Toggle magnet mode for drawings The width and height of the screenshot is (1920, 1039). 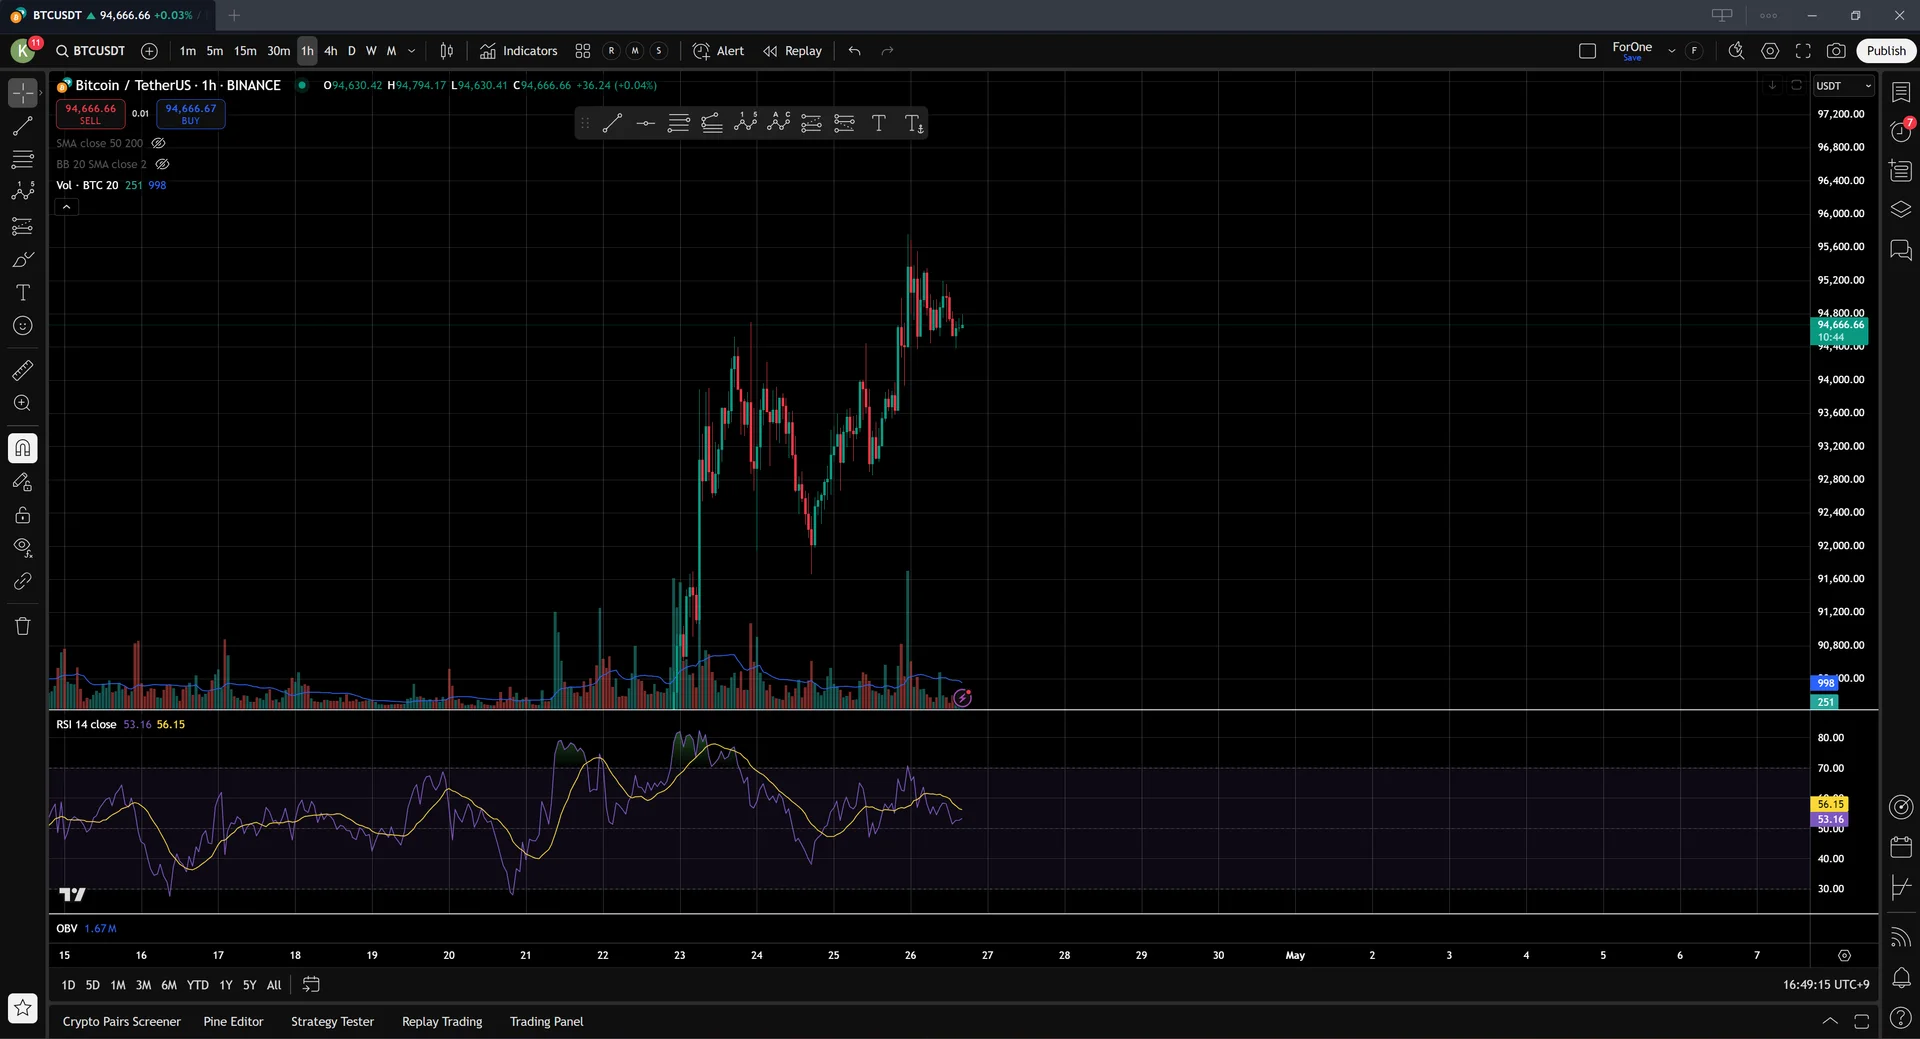22,448
